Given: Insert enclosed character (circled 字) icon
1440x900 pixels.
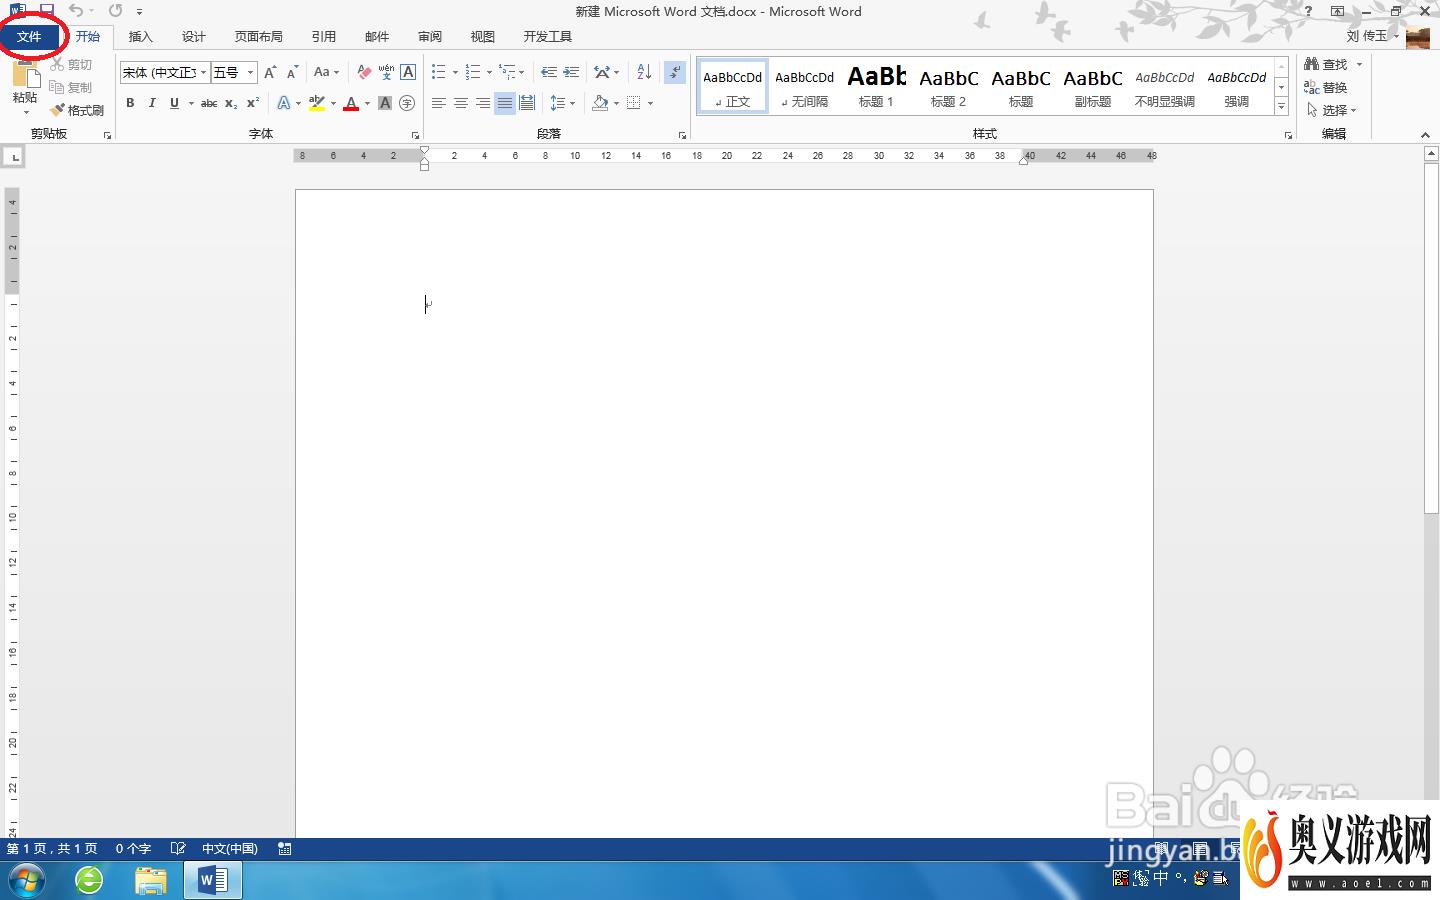Looking at the screenshot, I should point(407,103).
